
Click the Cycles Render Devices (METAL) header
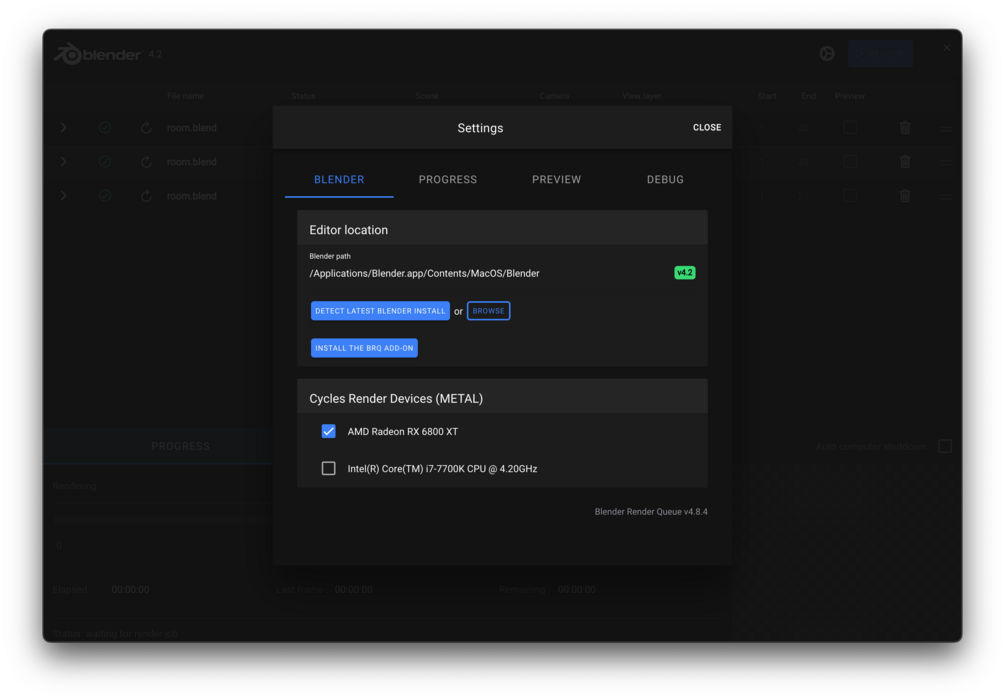(502, 398)
